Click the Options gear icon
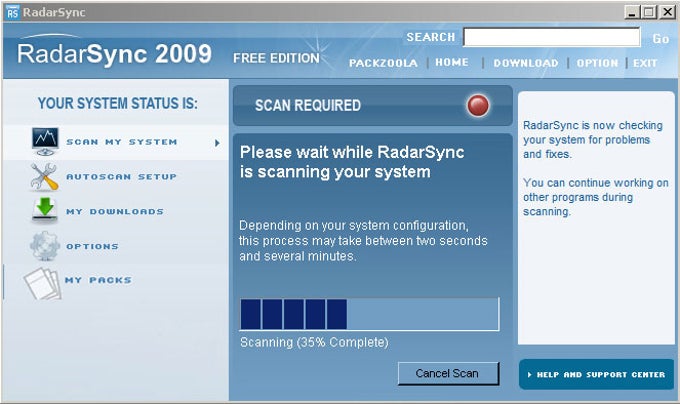This screenshot has width=680, height=404. pyautogui.click(x=45, y=246)
